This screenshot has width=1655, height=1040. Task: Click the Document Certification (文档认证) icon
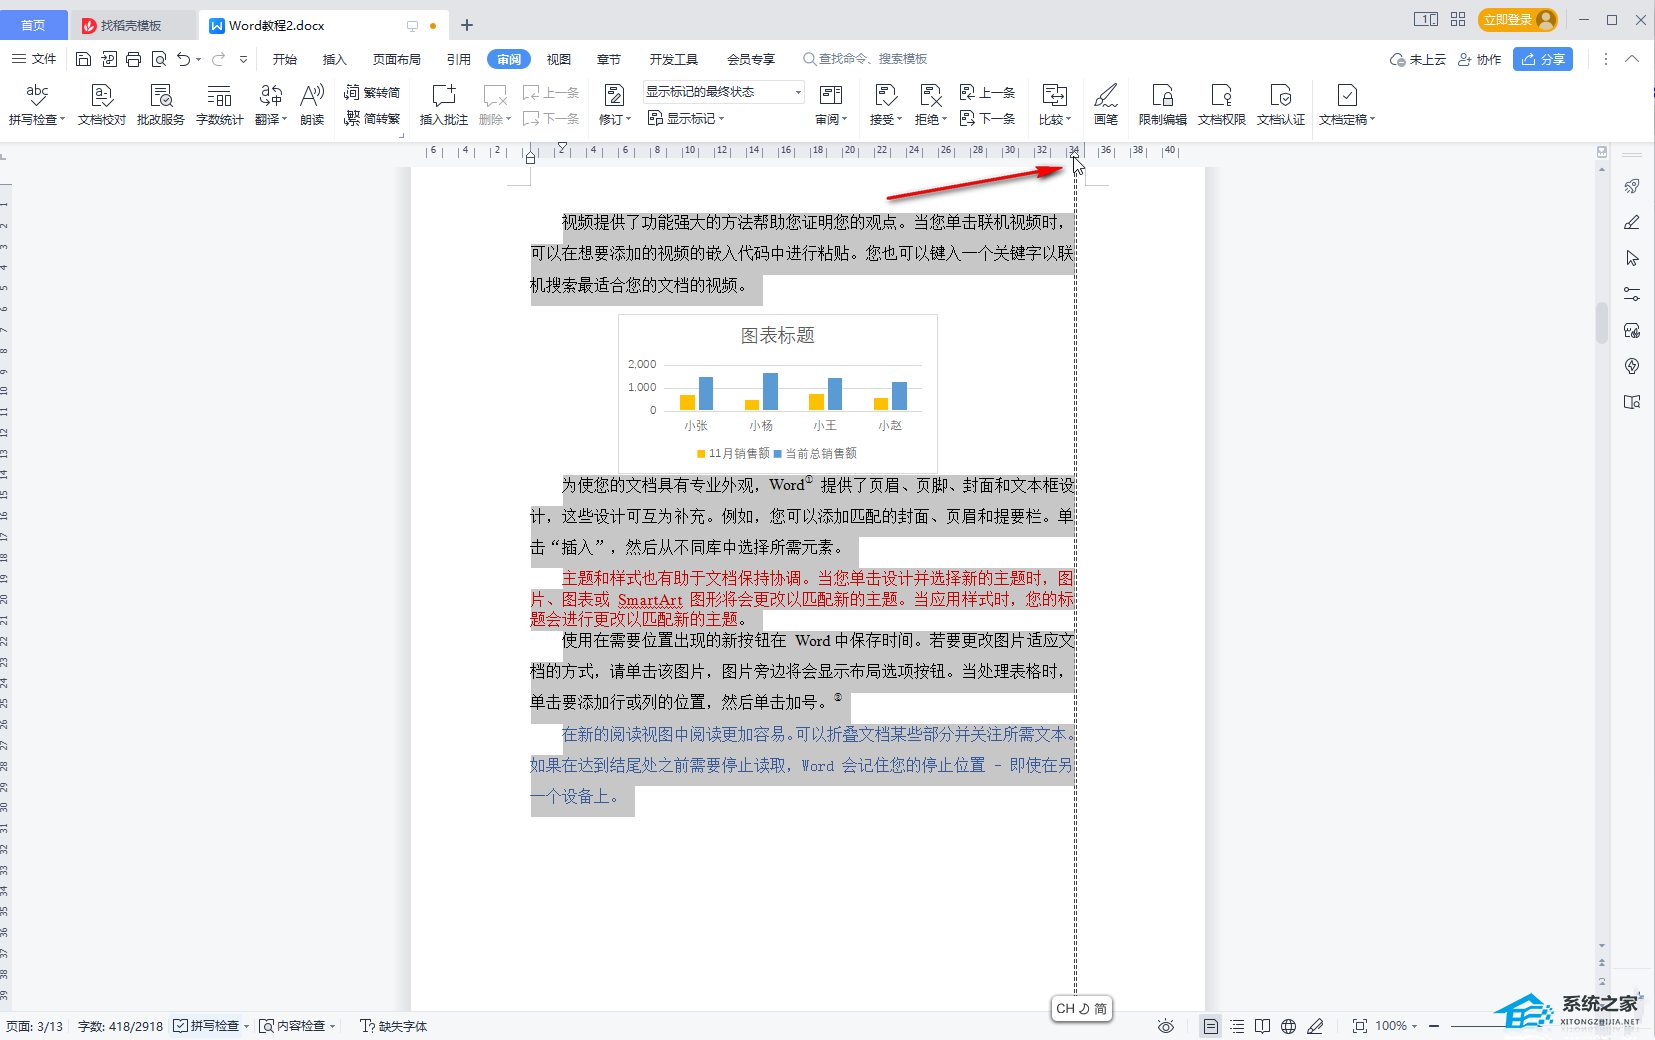click(x=1280, y=104)
